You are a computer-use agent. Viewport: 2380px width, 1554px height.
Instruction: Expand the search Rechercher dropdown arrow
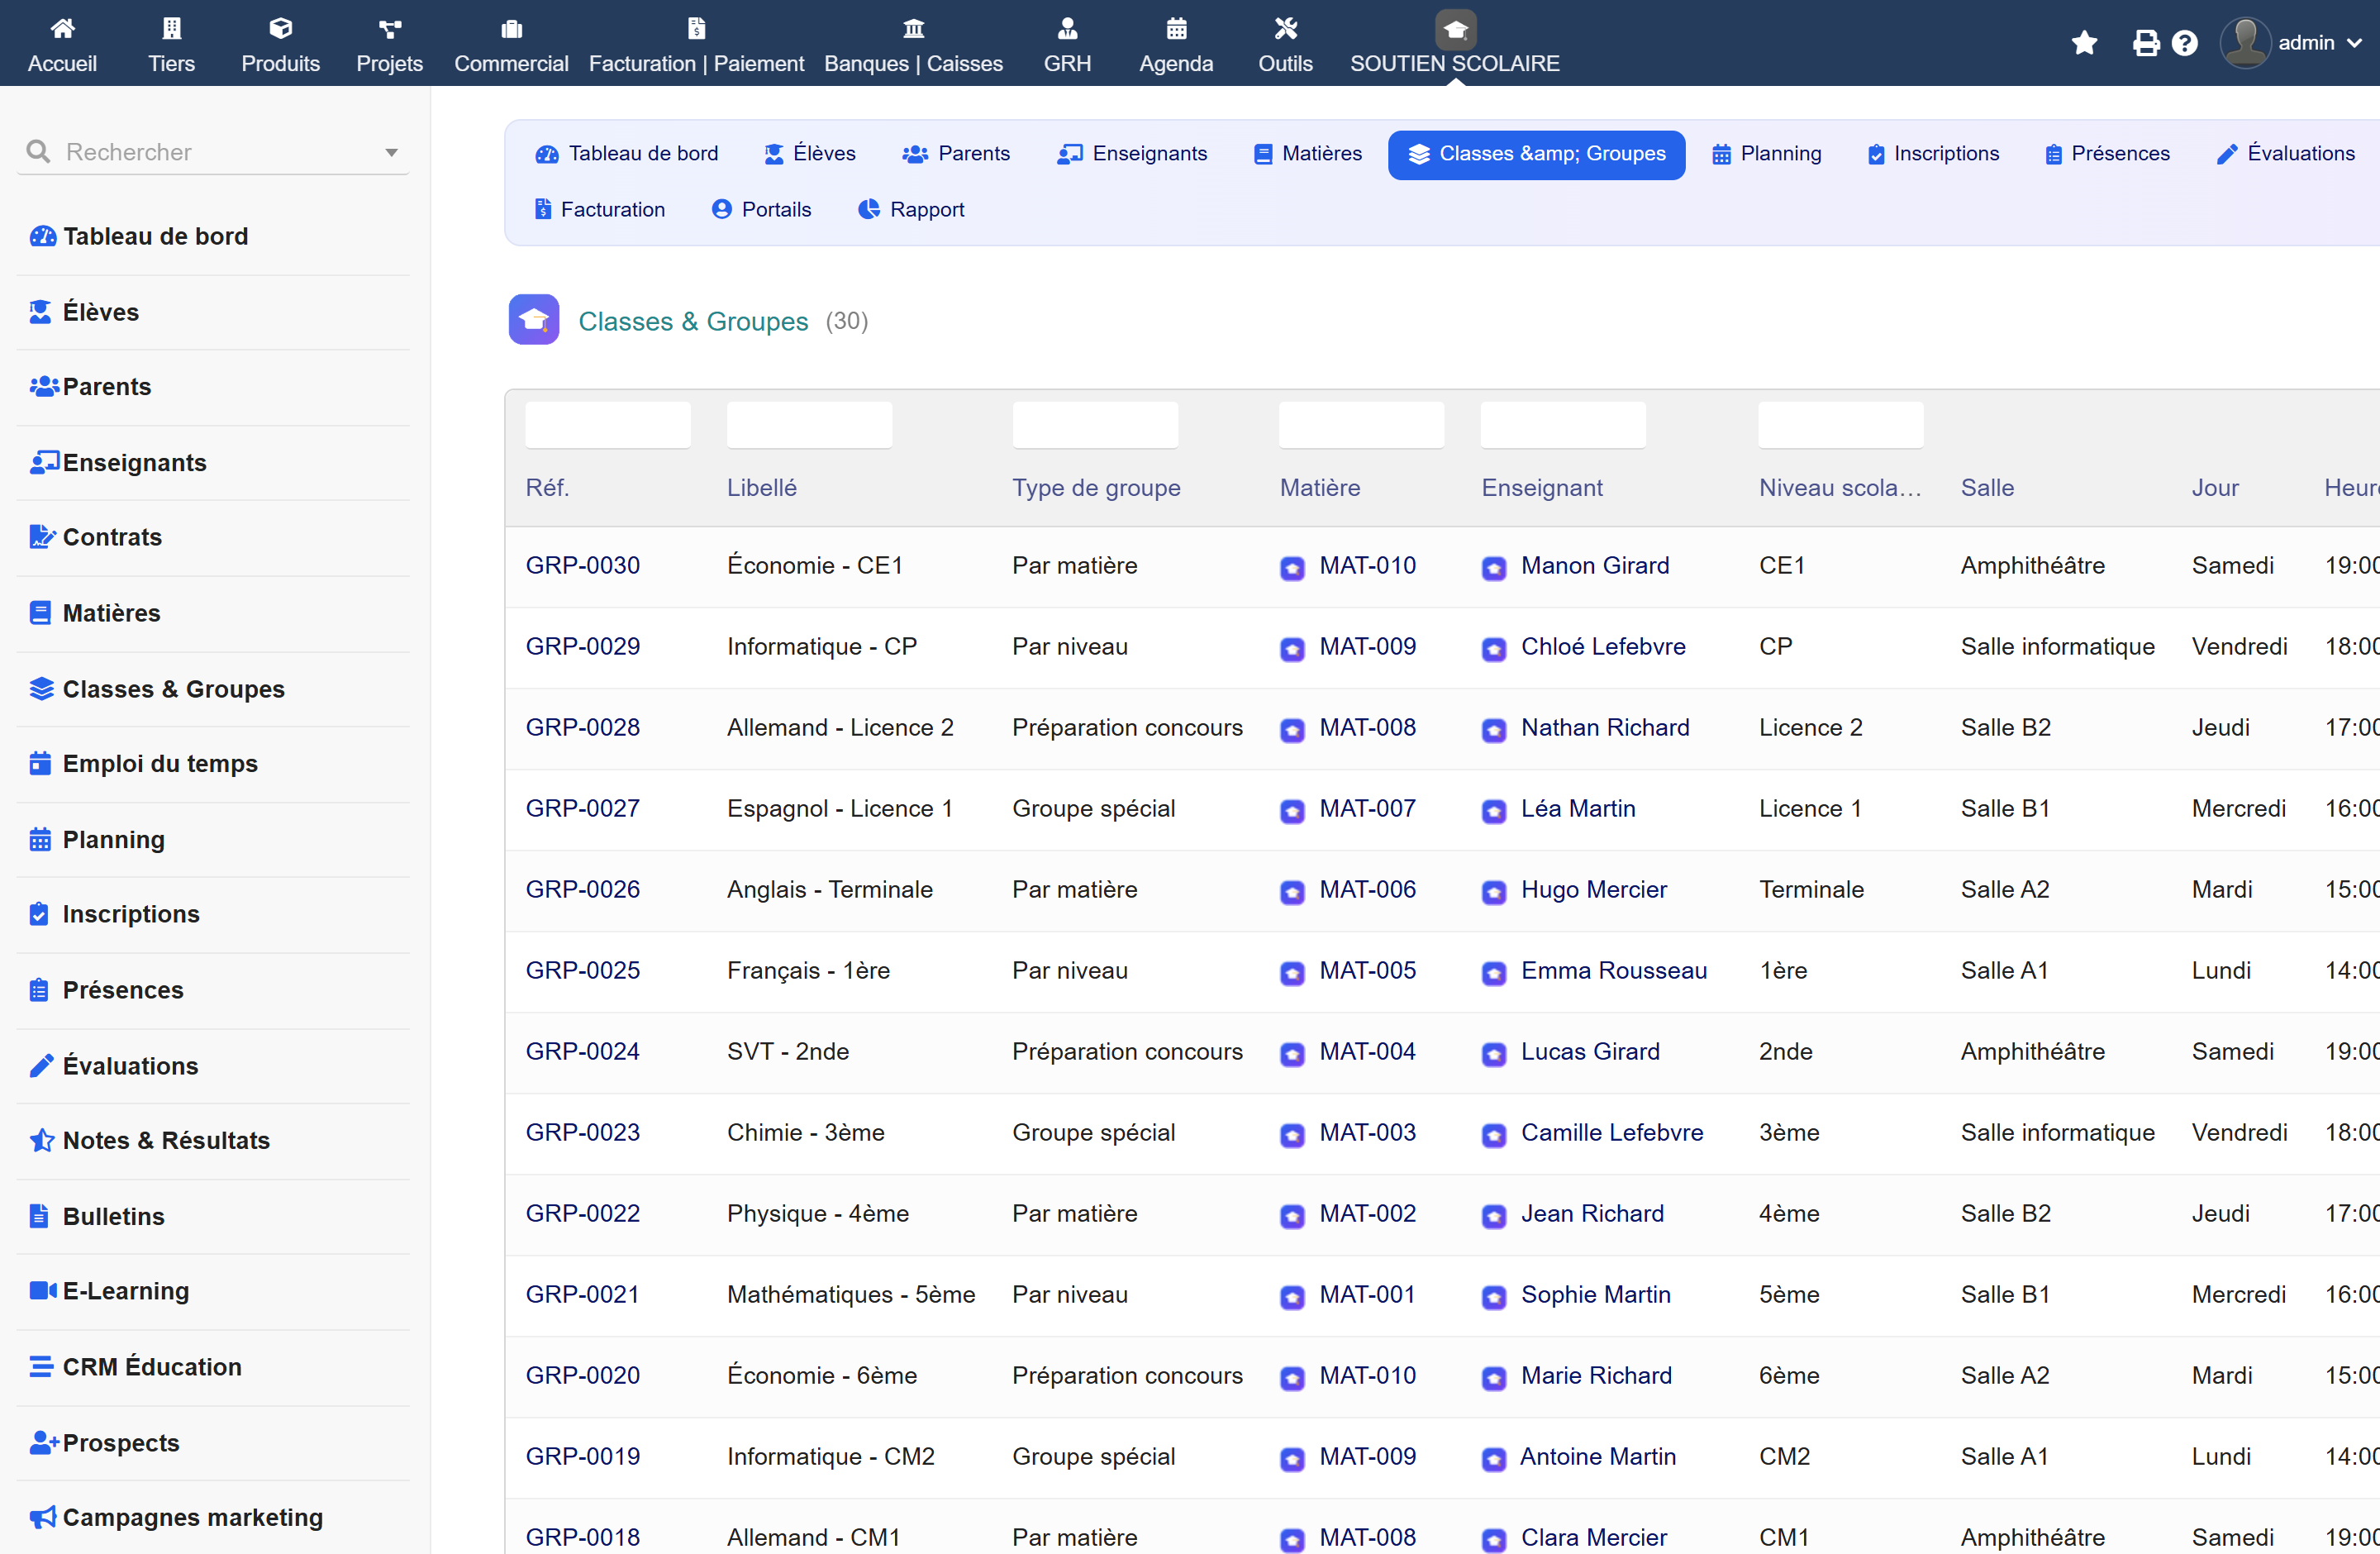point(391,152)
